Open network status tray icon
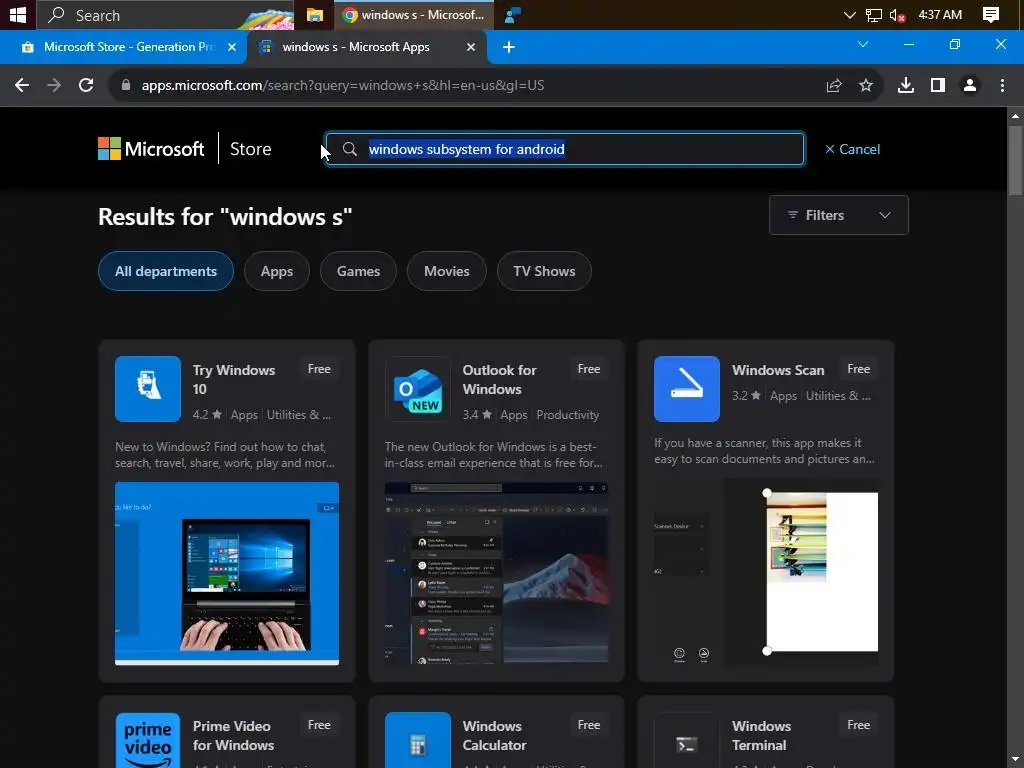The image size is (1024, 768). pyautogui.click(x=873, y=15)
